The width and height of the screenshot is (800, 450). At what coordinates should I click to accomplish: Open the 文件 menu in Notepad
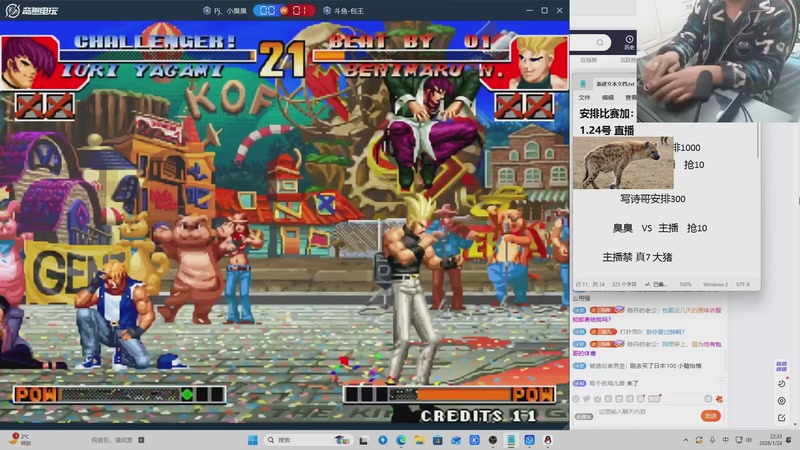pyautogui.click(x=585, y=97)
